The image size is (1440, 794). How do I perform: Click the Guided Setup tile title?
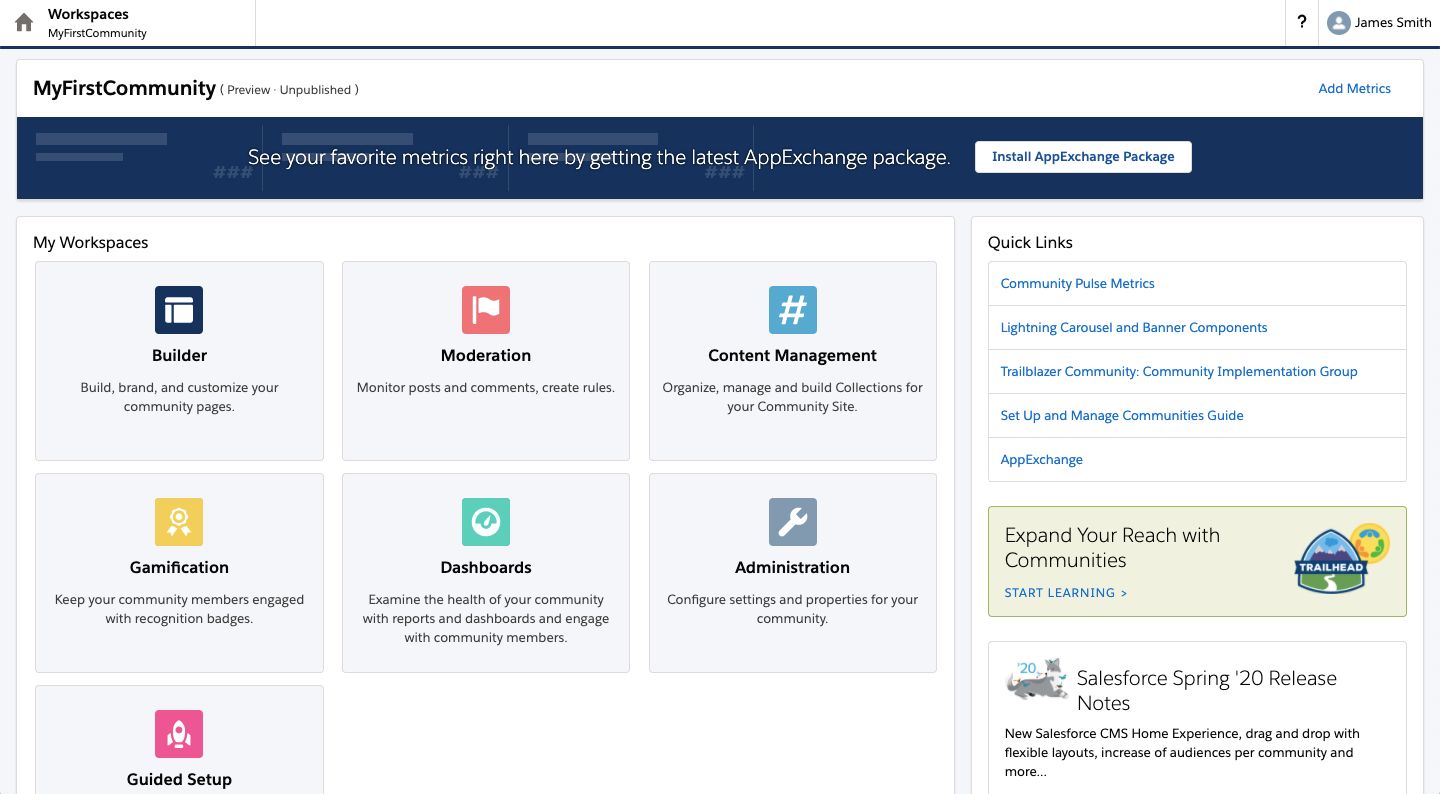tap(179, 779)
